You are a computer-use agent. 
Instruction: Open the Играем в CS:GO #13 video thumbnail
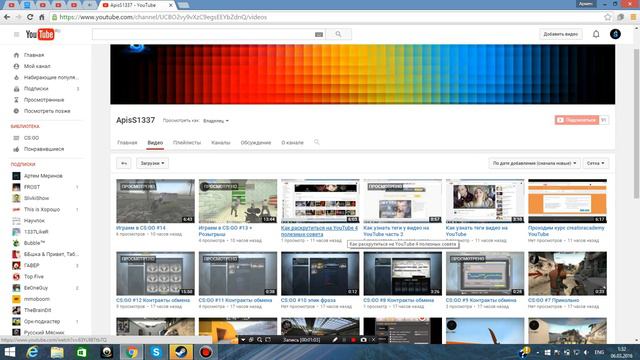point(238,201)
